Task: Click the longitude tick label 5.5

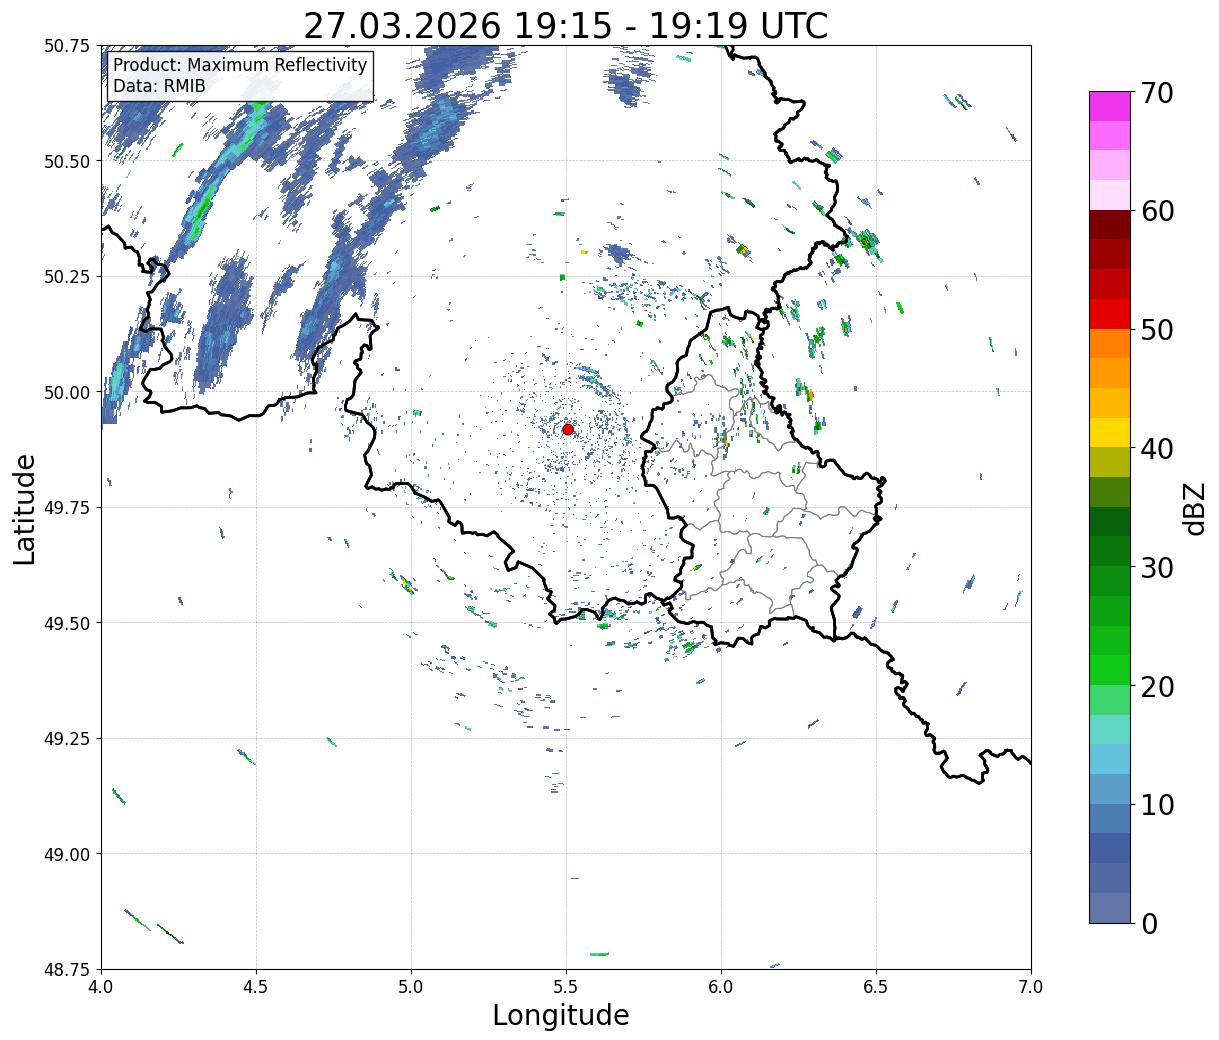Action: (x=566, y=987)
